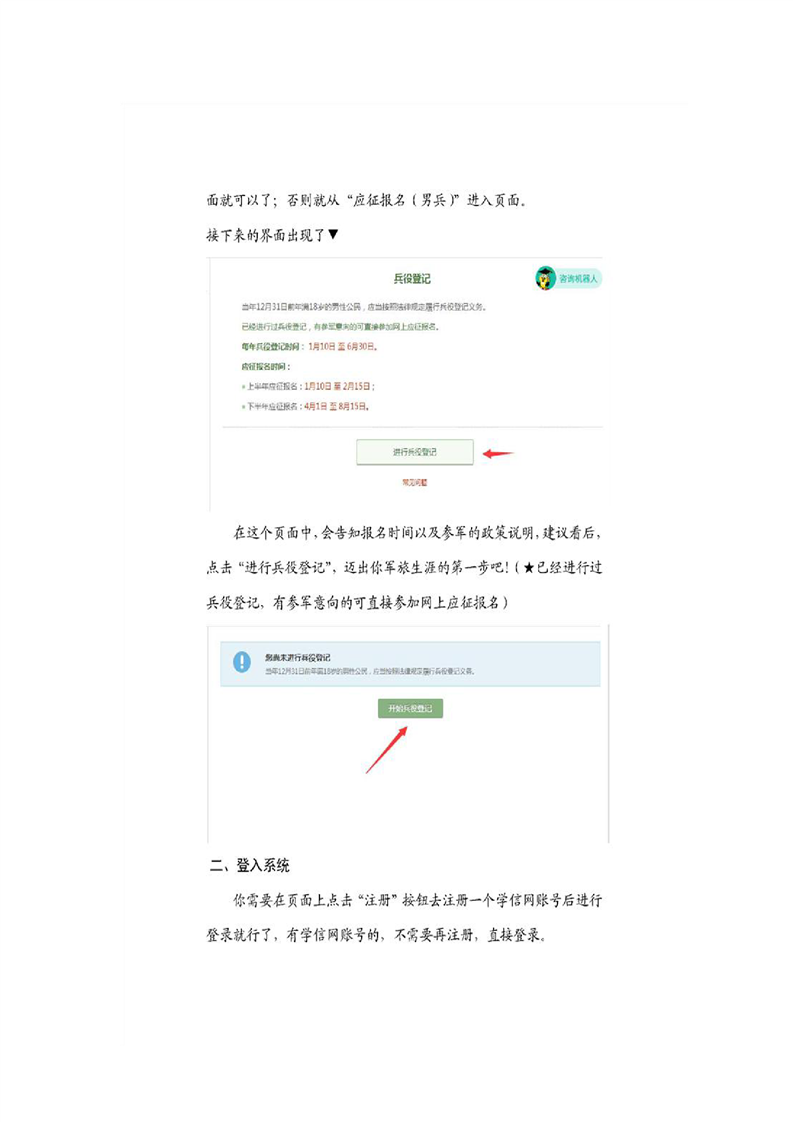Click the first line mentioning 应征报名（男兵）
This screenshot has height=1122, width=793.
click(367, 200)
